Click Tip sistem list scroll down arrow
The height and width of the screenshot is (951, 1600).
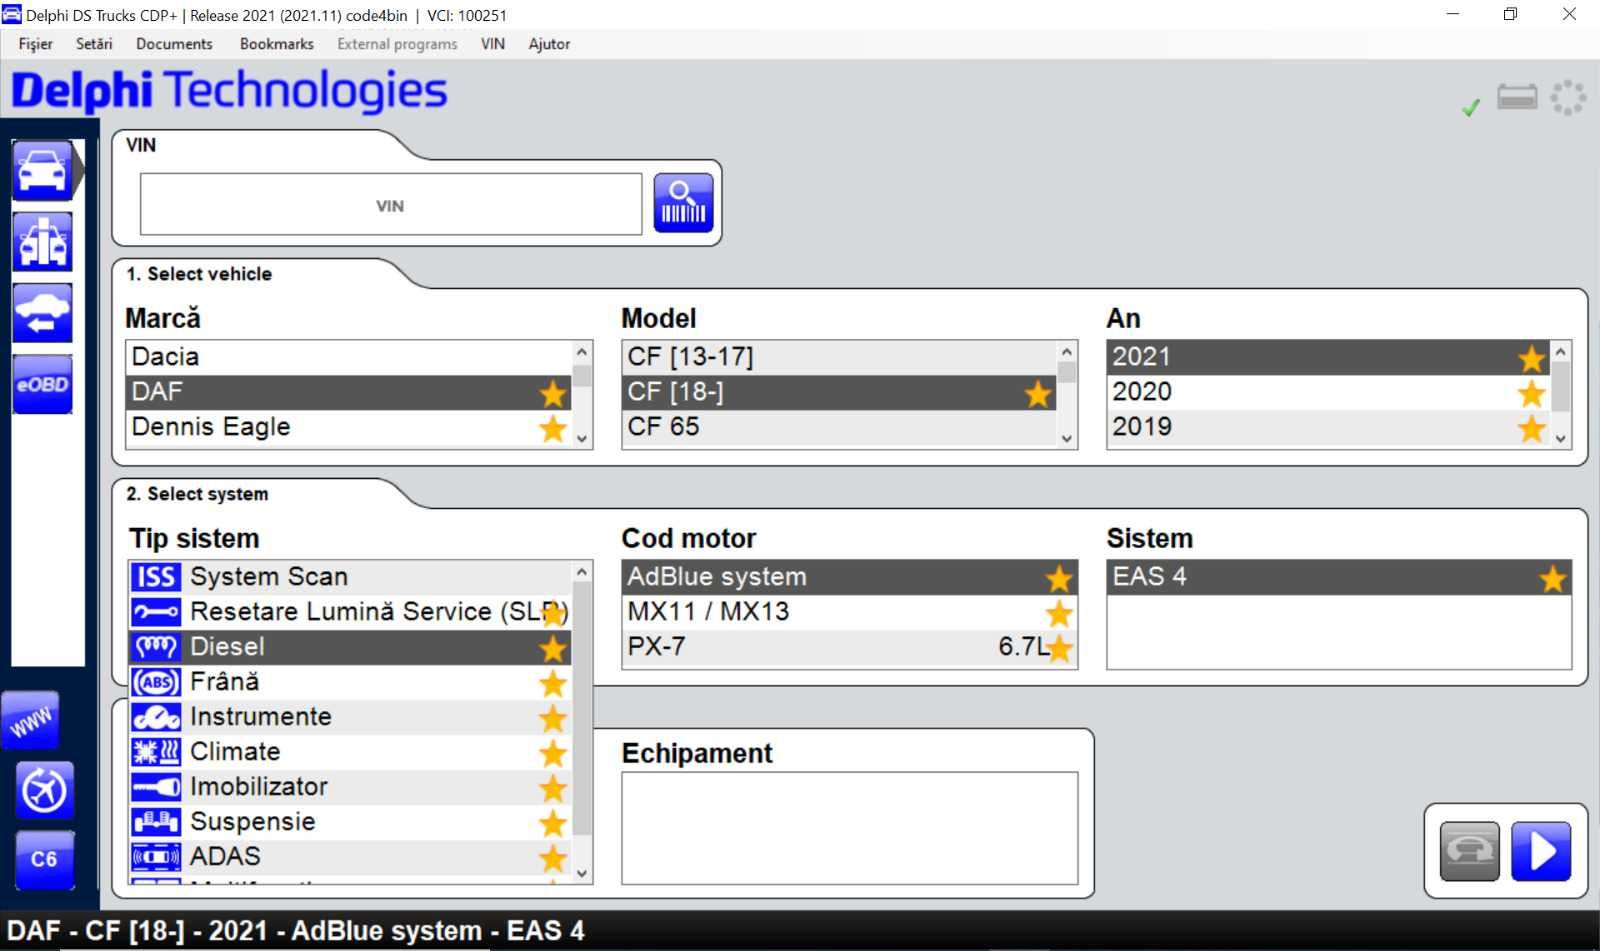[x=582, y=873]
